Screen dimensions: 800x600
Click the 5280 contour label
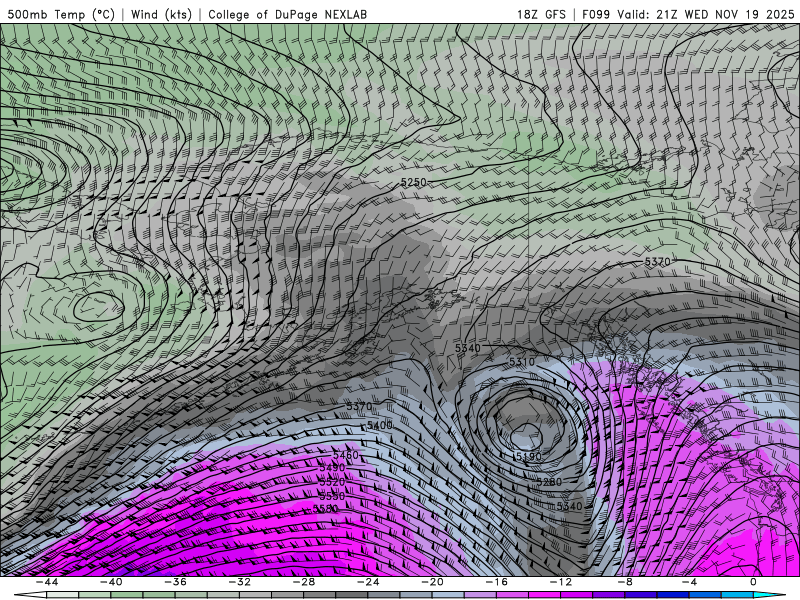point(549,482)
